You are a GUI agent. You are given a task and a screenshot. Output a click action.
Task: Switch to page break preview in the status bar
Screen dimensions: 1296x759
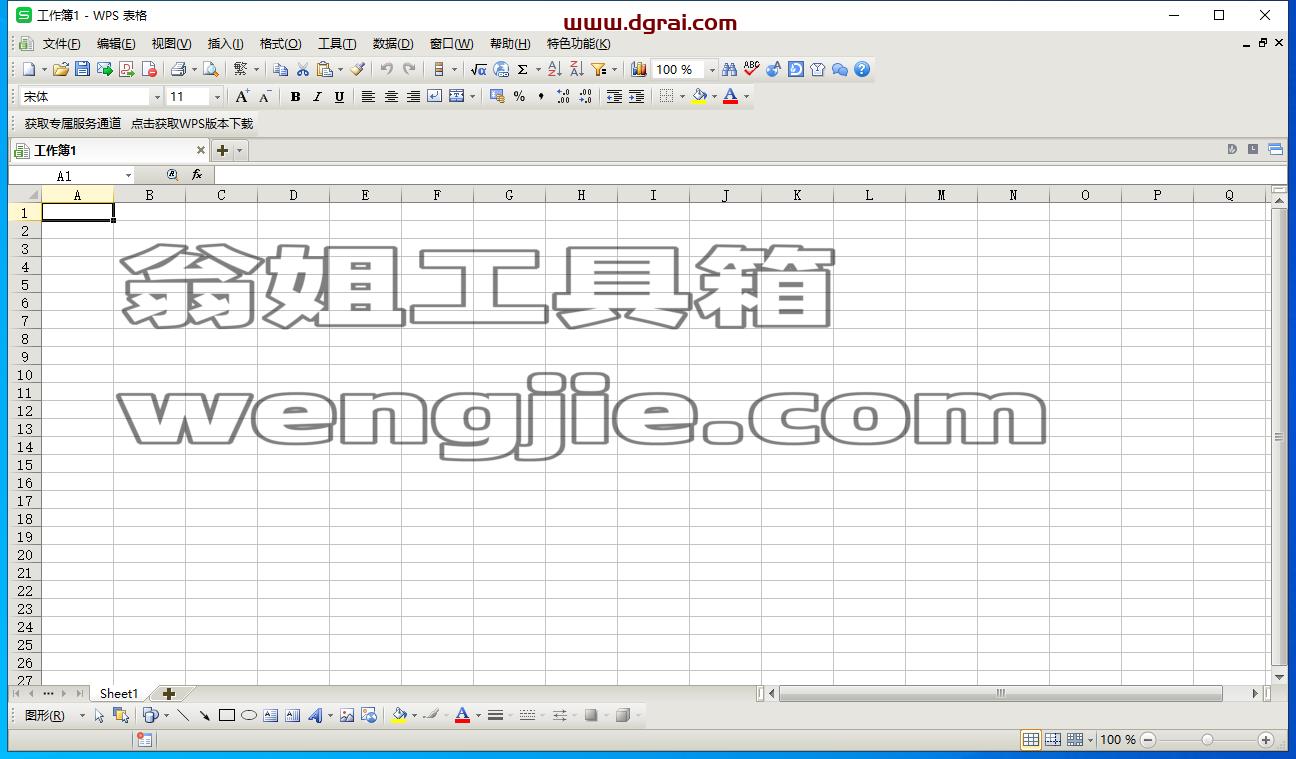point(1053,740)
